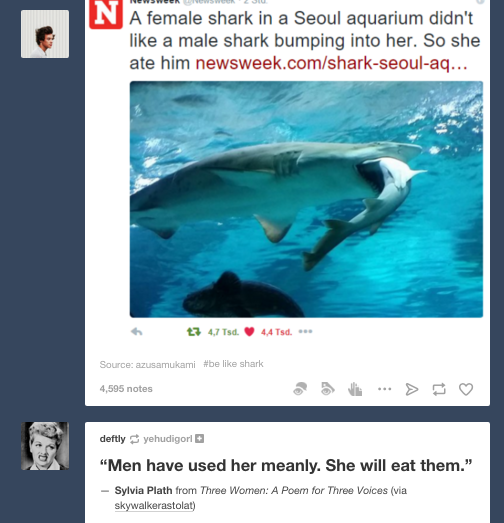This screenshot has width=504, height=523.
Task: Click the tweet's red heart icon
Action: coord(249,332)
